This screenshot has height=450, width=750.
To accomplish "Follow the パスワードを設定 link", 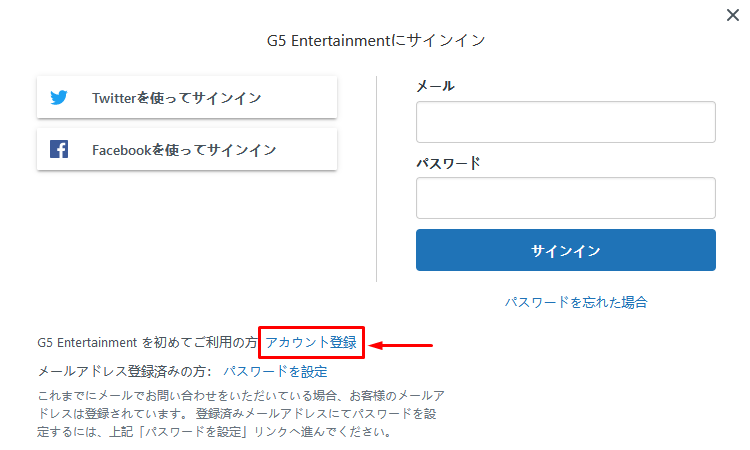I will [276, 372].
